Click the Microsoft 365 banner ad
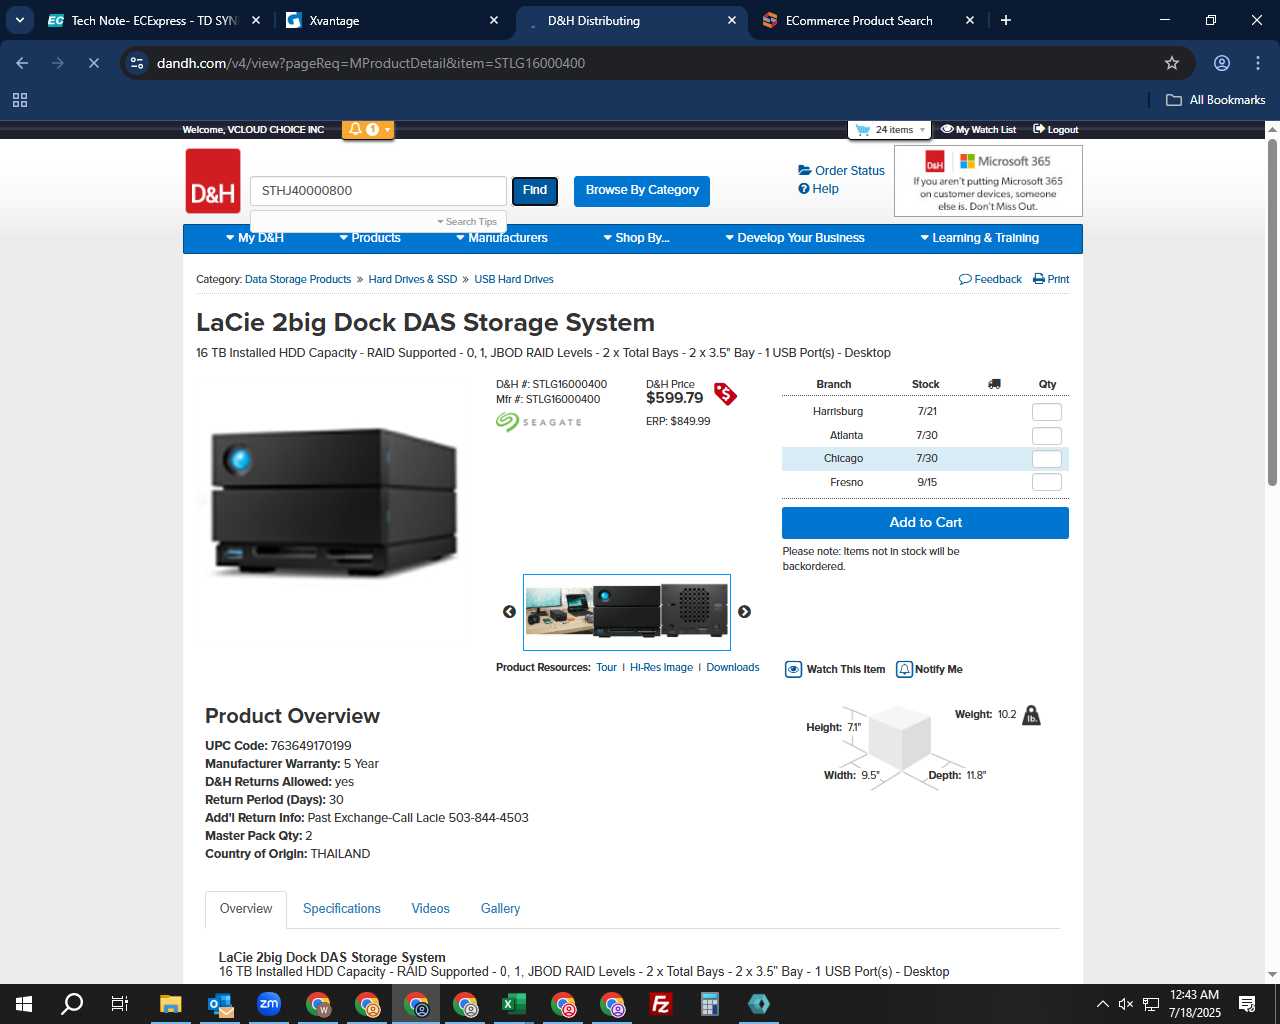This screenshot has width=1280, height=1024. click(x=988, y=181)
